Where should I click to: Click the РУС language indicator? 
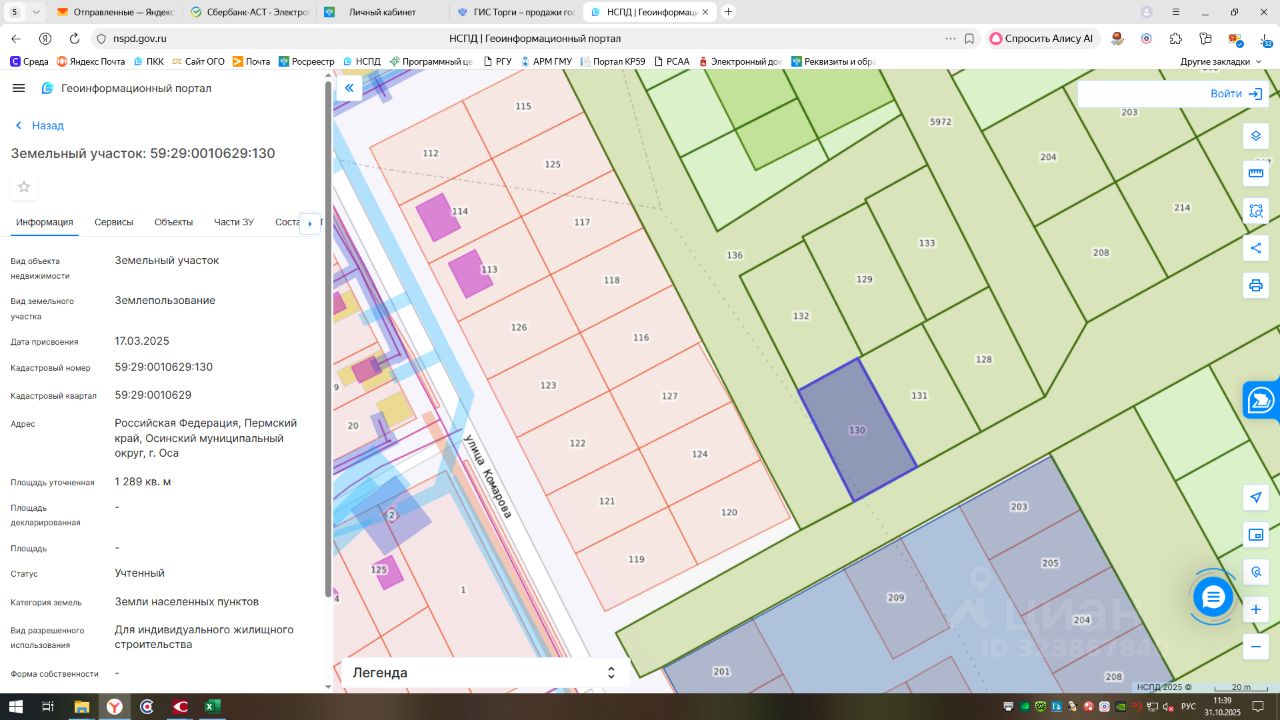click(x=1189, y=706)
